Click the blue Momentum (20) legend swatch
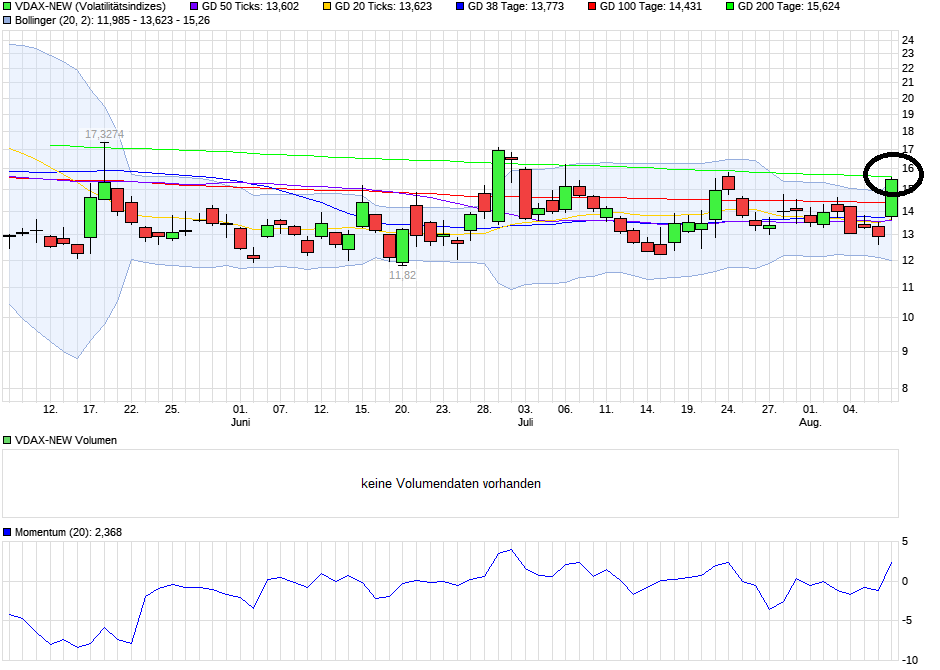Screen dimensions: 940x670 click(x=7, y=533)
